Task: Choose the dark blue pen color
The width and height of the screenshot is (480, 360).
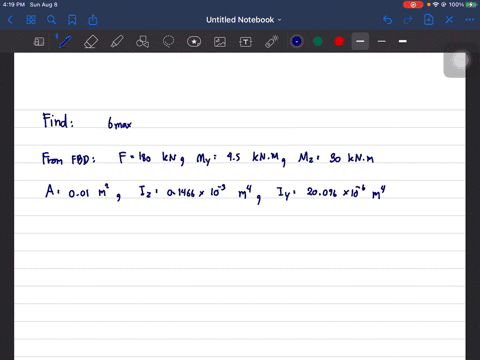Action: pos(297,41)
